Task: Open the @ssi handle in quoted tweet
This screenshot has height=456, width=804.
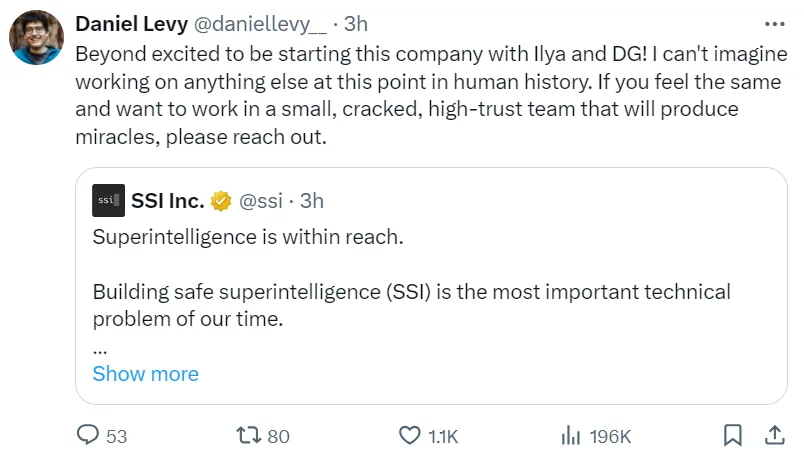Action: click(262, 201)
